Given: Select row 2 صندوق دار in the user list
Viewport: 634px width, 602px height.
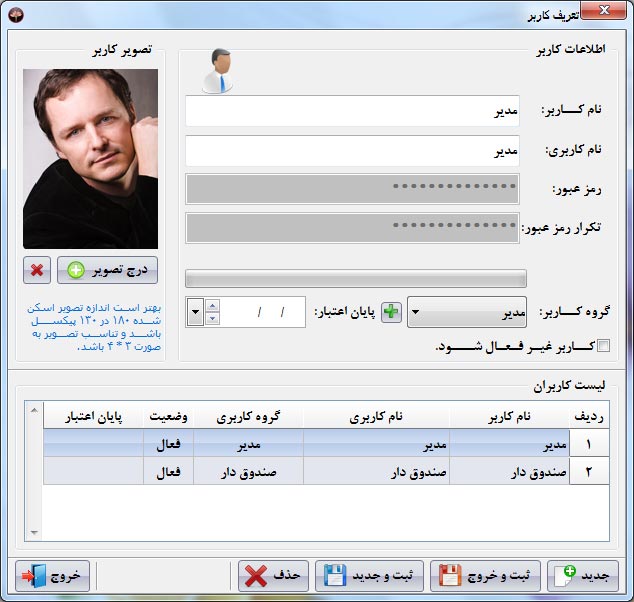Looking at the screenshot, I should point(326,471).
